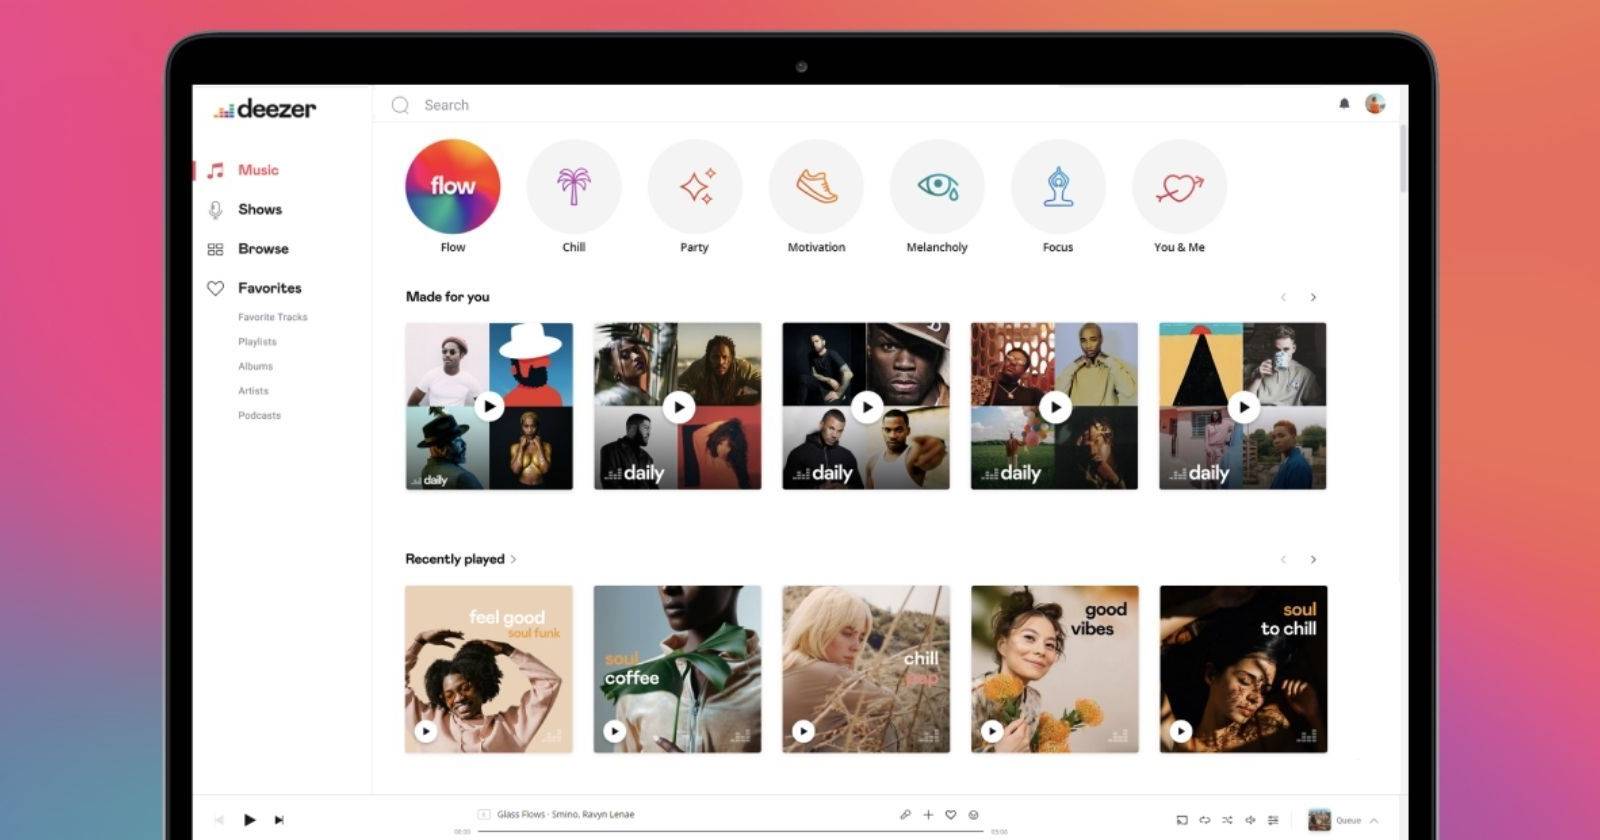Select the Melancholy eye icon
Image resolution: width=1600 pixels, height=840 pixels.
937,186
